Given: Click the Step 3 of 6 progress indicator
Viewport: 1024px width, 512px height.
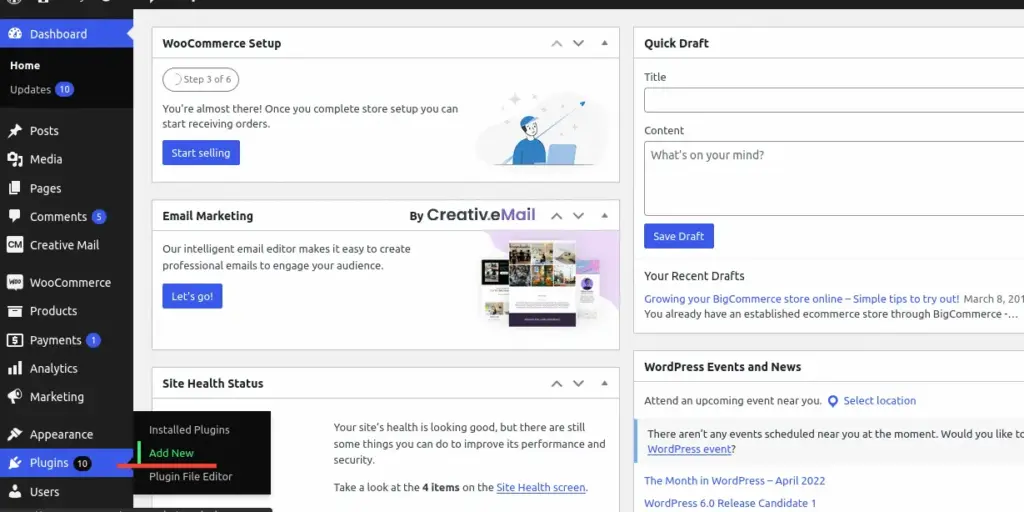Looking at the screenshot, I should pos(200,80).
